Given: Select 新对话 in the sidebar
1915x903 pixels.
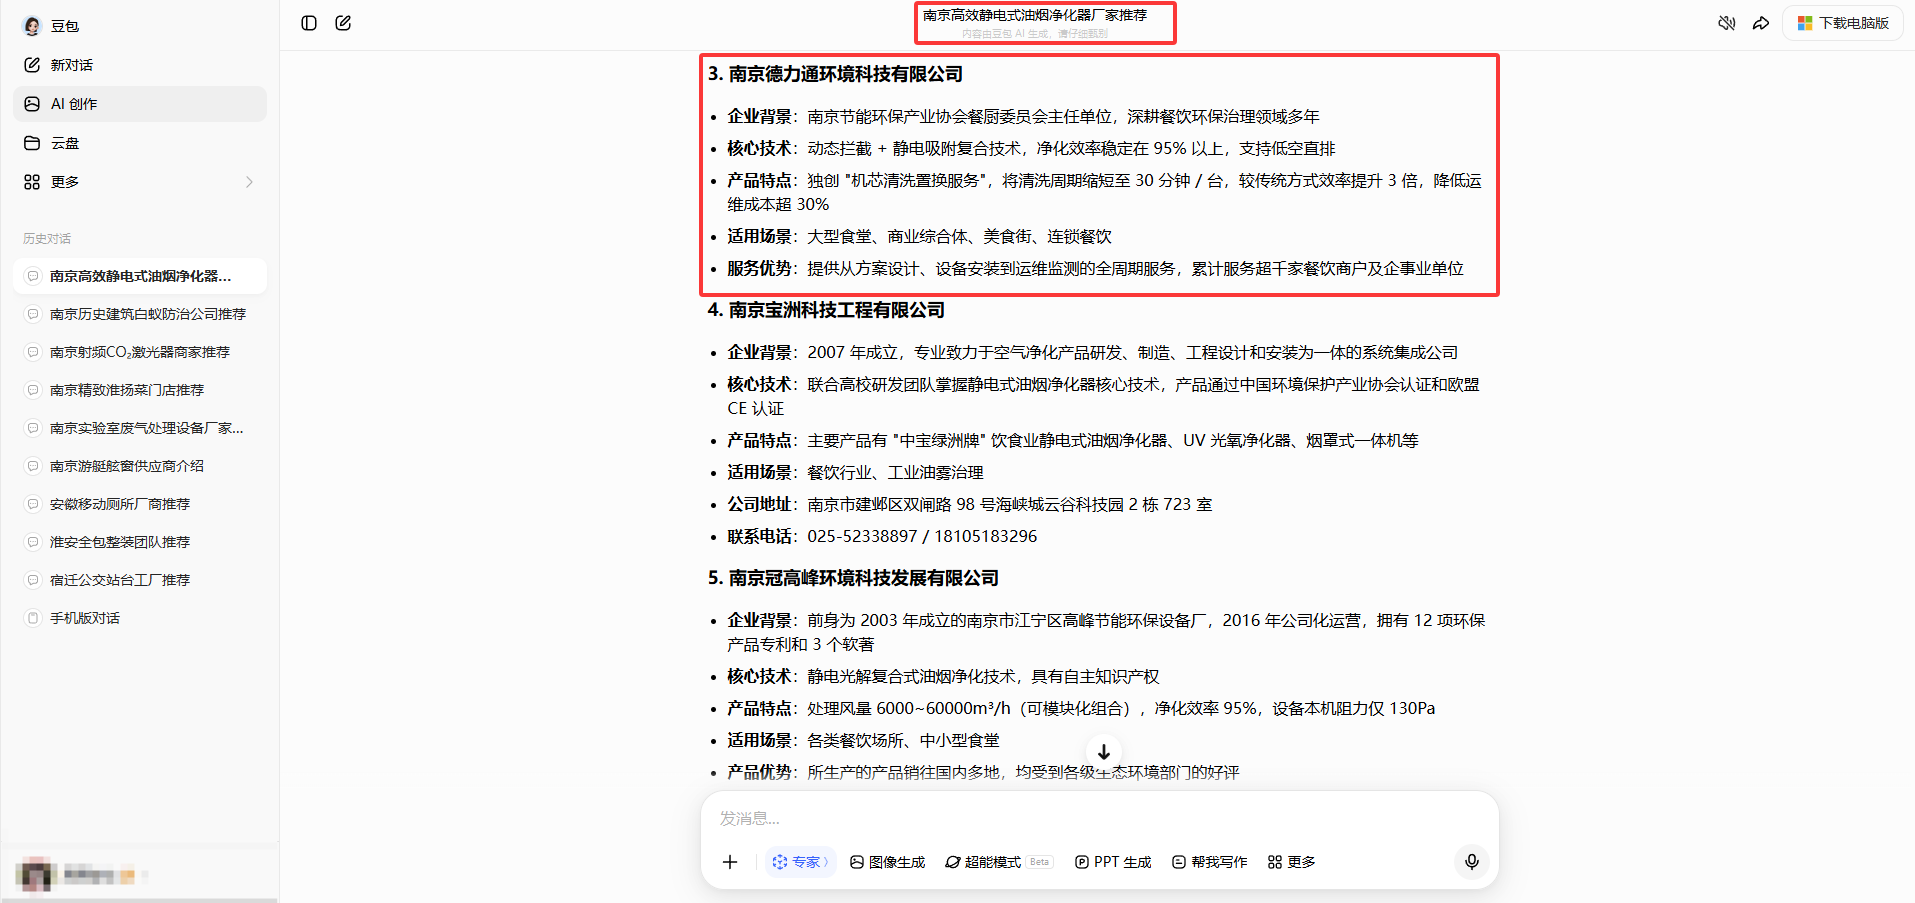Looking at the screenshot, I should [x=140, y=65].
